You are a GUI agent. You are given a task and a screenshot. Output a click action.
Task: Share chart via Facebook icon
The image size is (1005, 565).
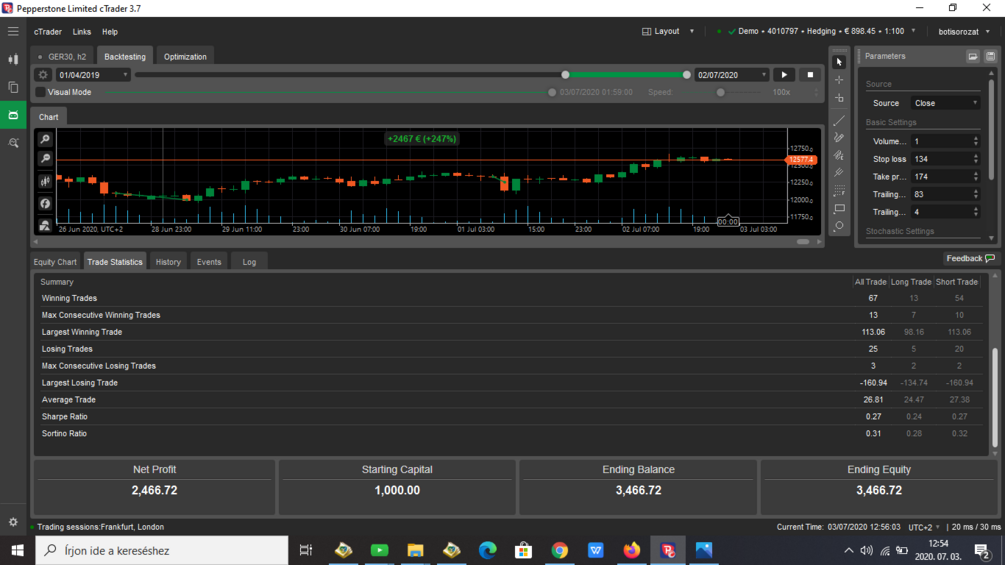coord(45,204)
